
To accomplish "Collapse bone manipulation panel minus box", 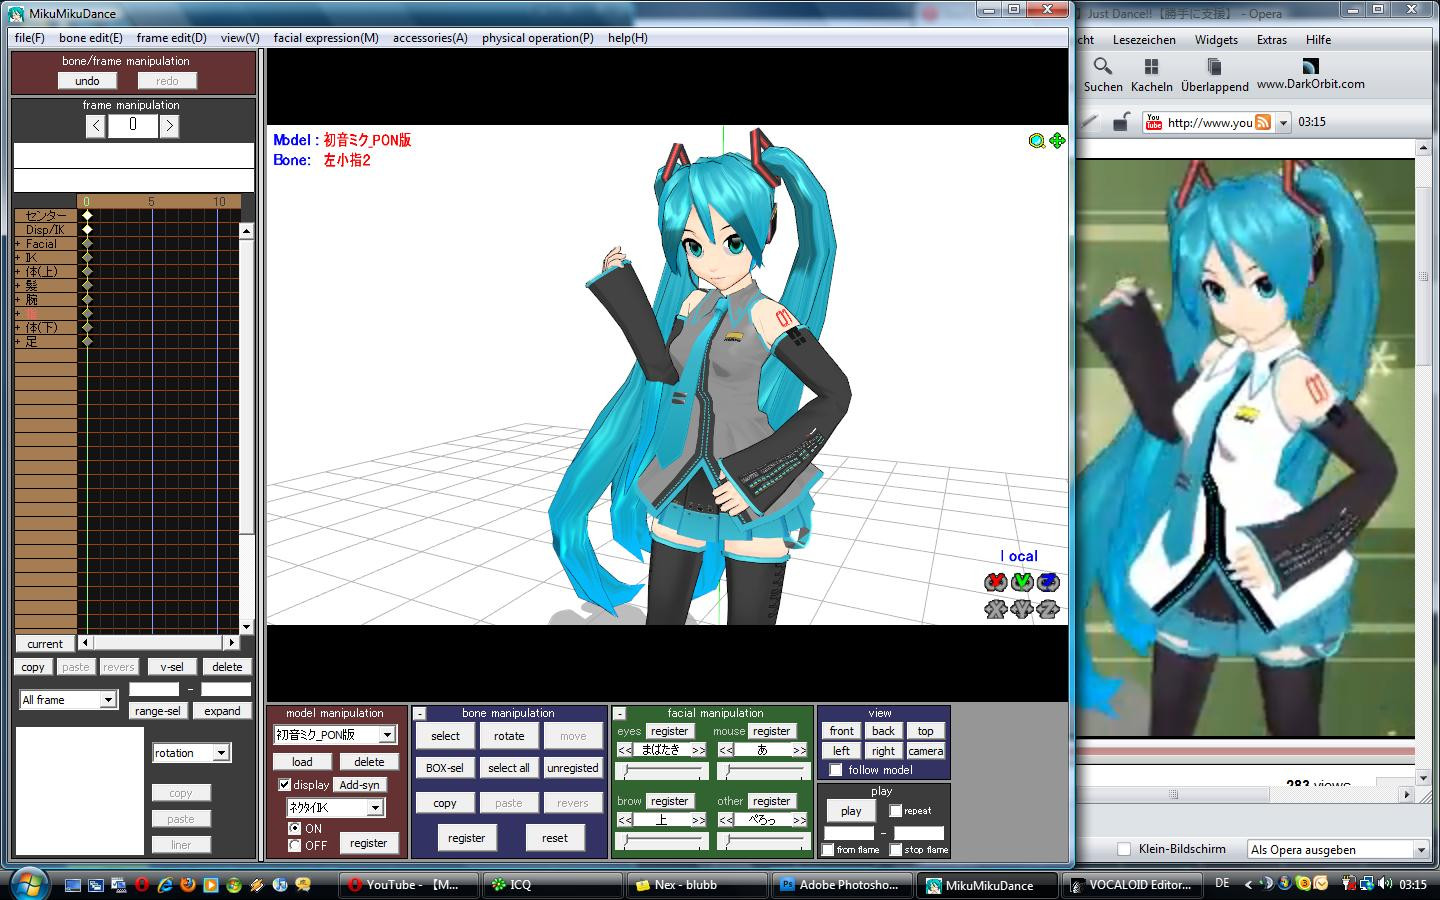I will click(x=420, y=713).
